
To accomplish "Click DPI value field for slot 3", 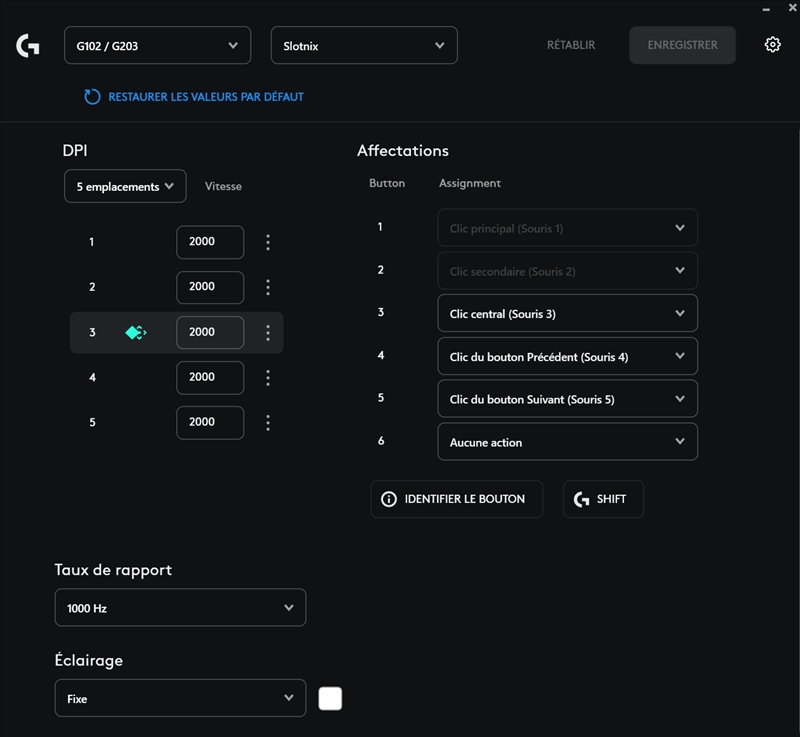I will 210,332.
